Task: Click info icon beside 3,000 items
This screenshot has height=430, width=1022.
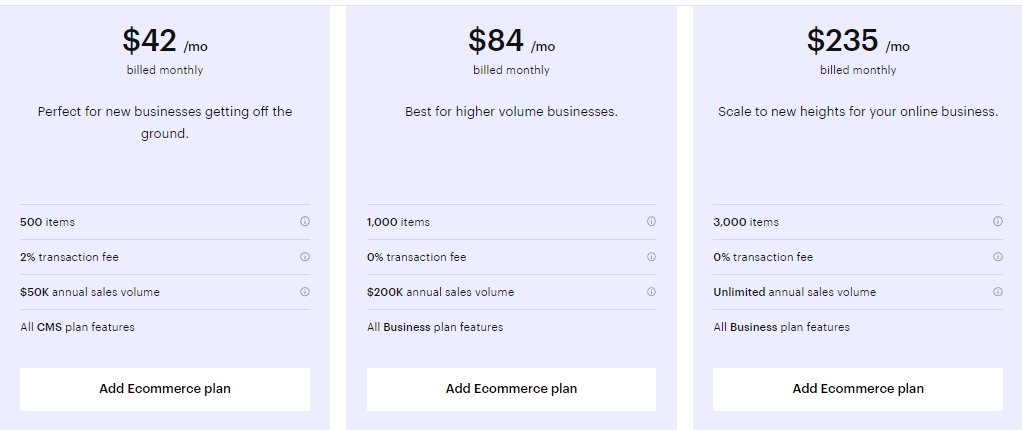Action: 998,222
